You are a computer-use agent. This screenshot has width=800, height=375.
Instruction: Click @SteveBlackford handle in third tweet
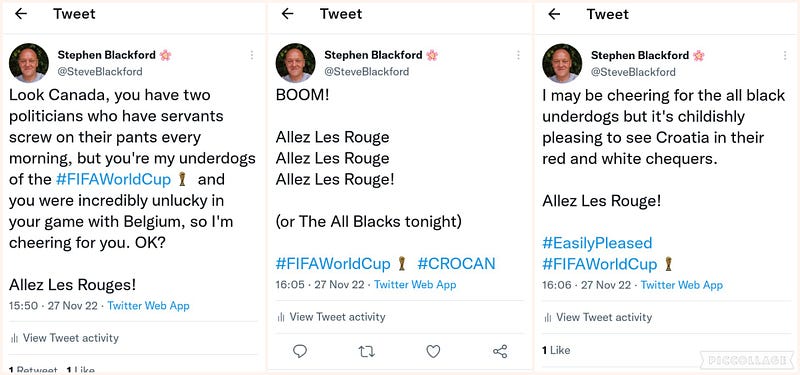pos(633,72)
